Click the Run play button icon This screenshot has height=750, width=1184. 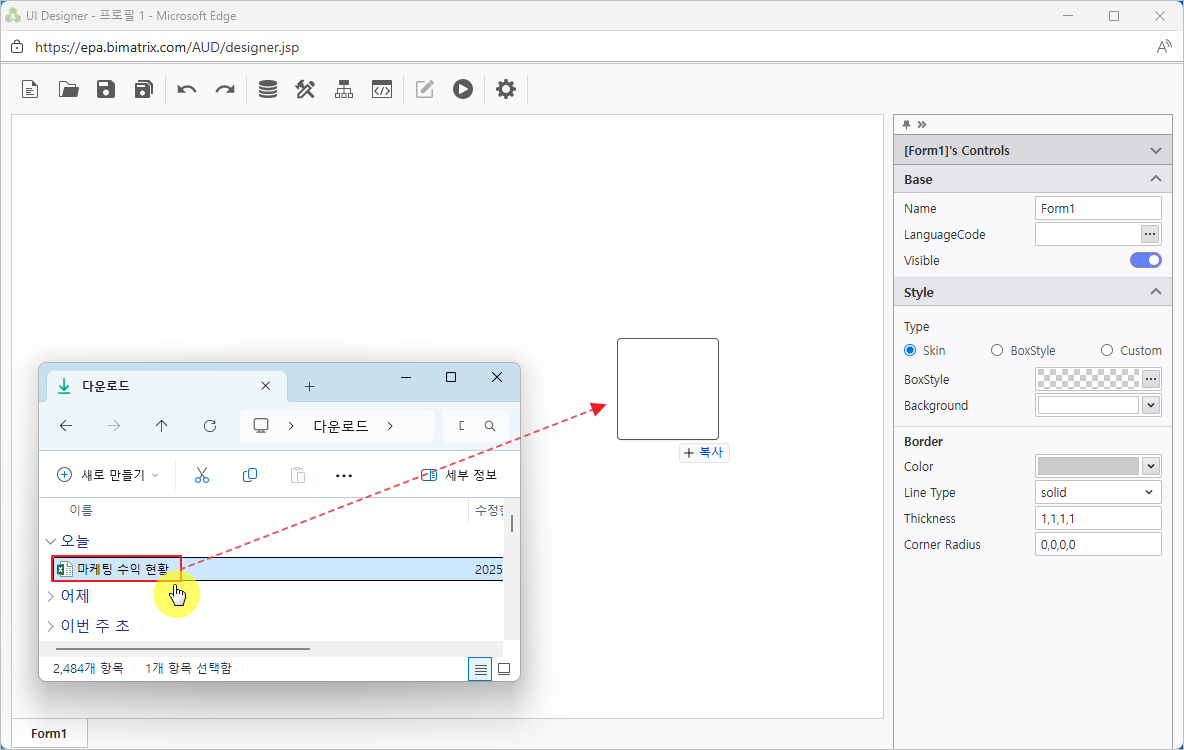tap(462, 89)
